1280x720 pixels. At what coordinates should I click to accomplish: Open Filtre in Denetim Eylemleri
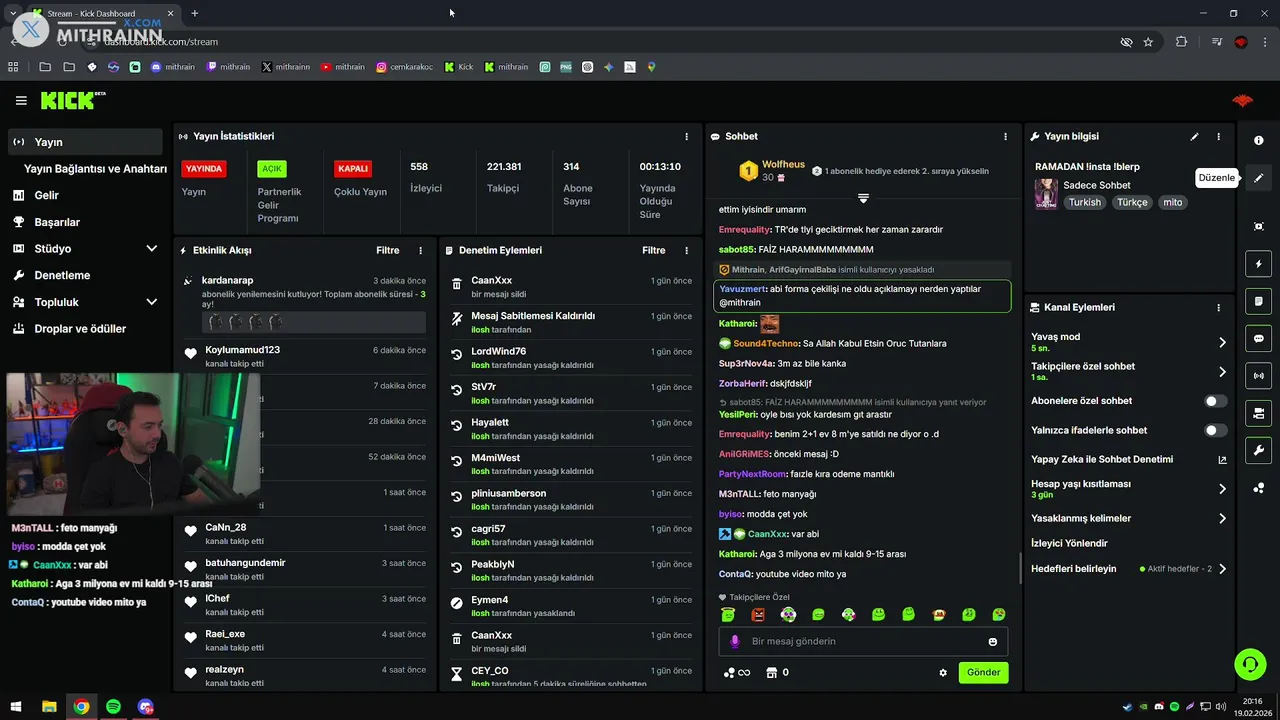[653, 251]
